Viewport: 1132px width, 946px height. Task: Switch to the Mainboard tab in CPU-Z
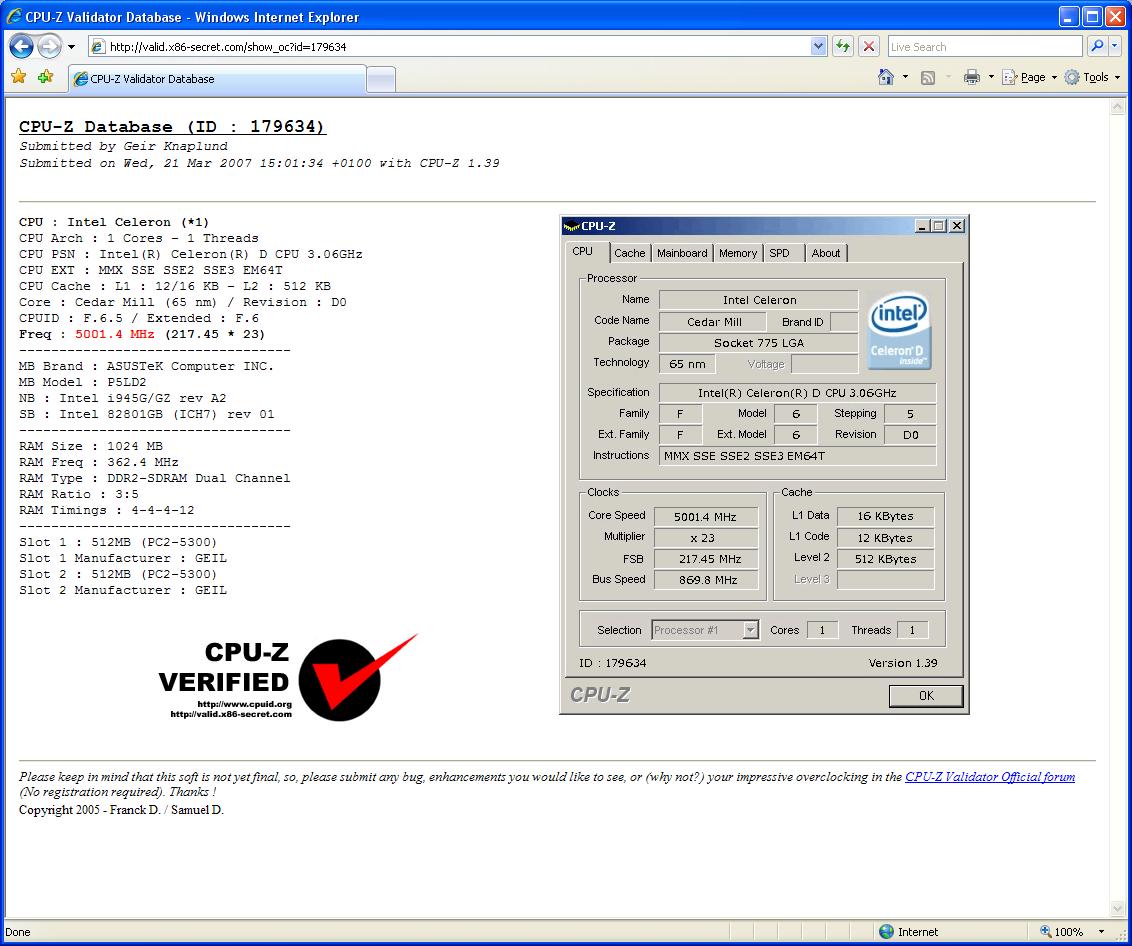(682, 253)
